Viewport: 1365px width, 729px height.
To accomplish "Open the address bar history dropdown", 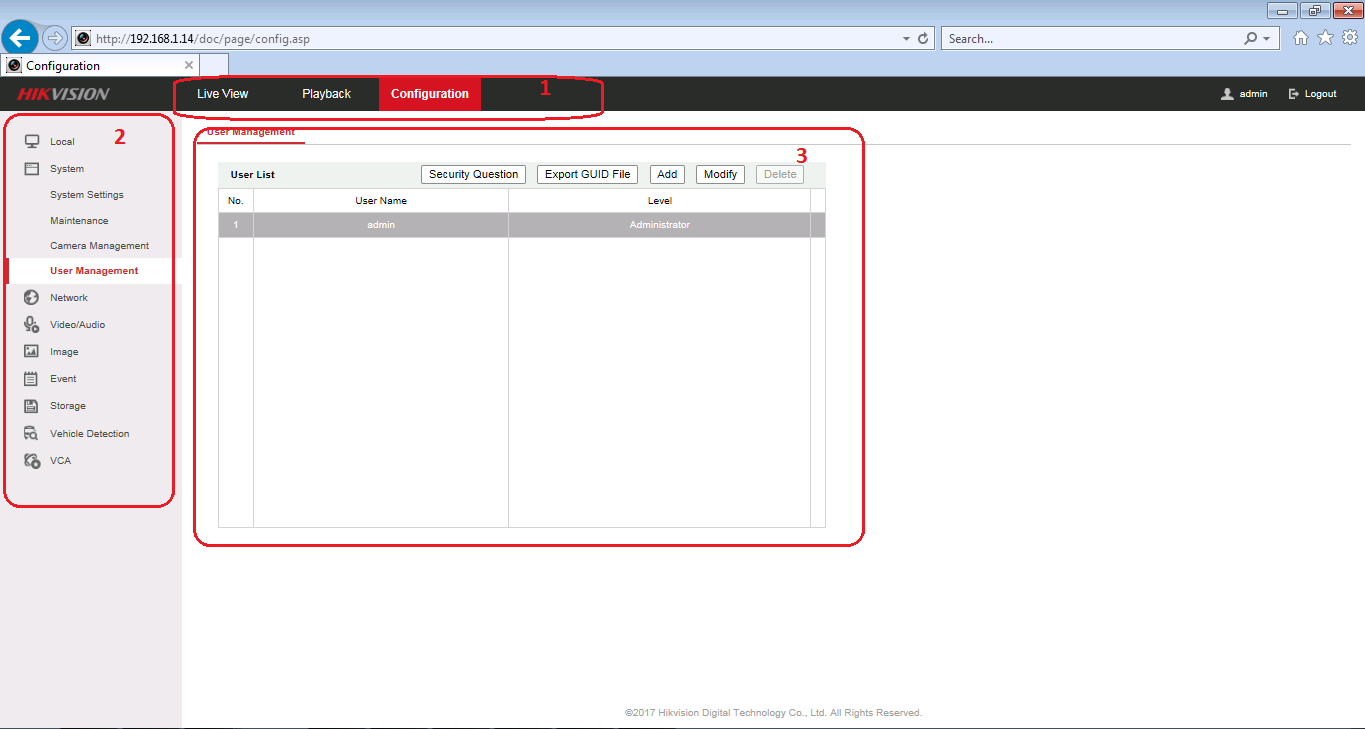I will (906, 39).
